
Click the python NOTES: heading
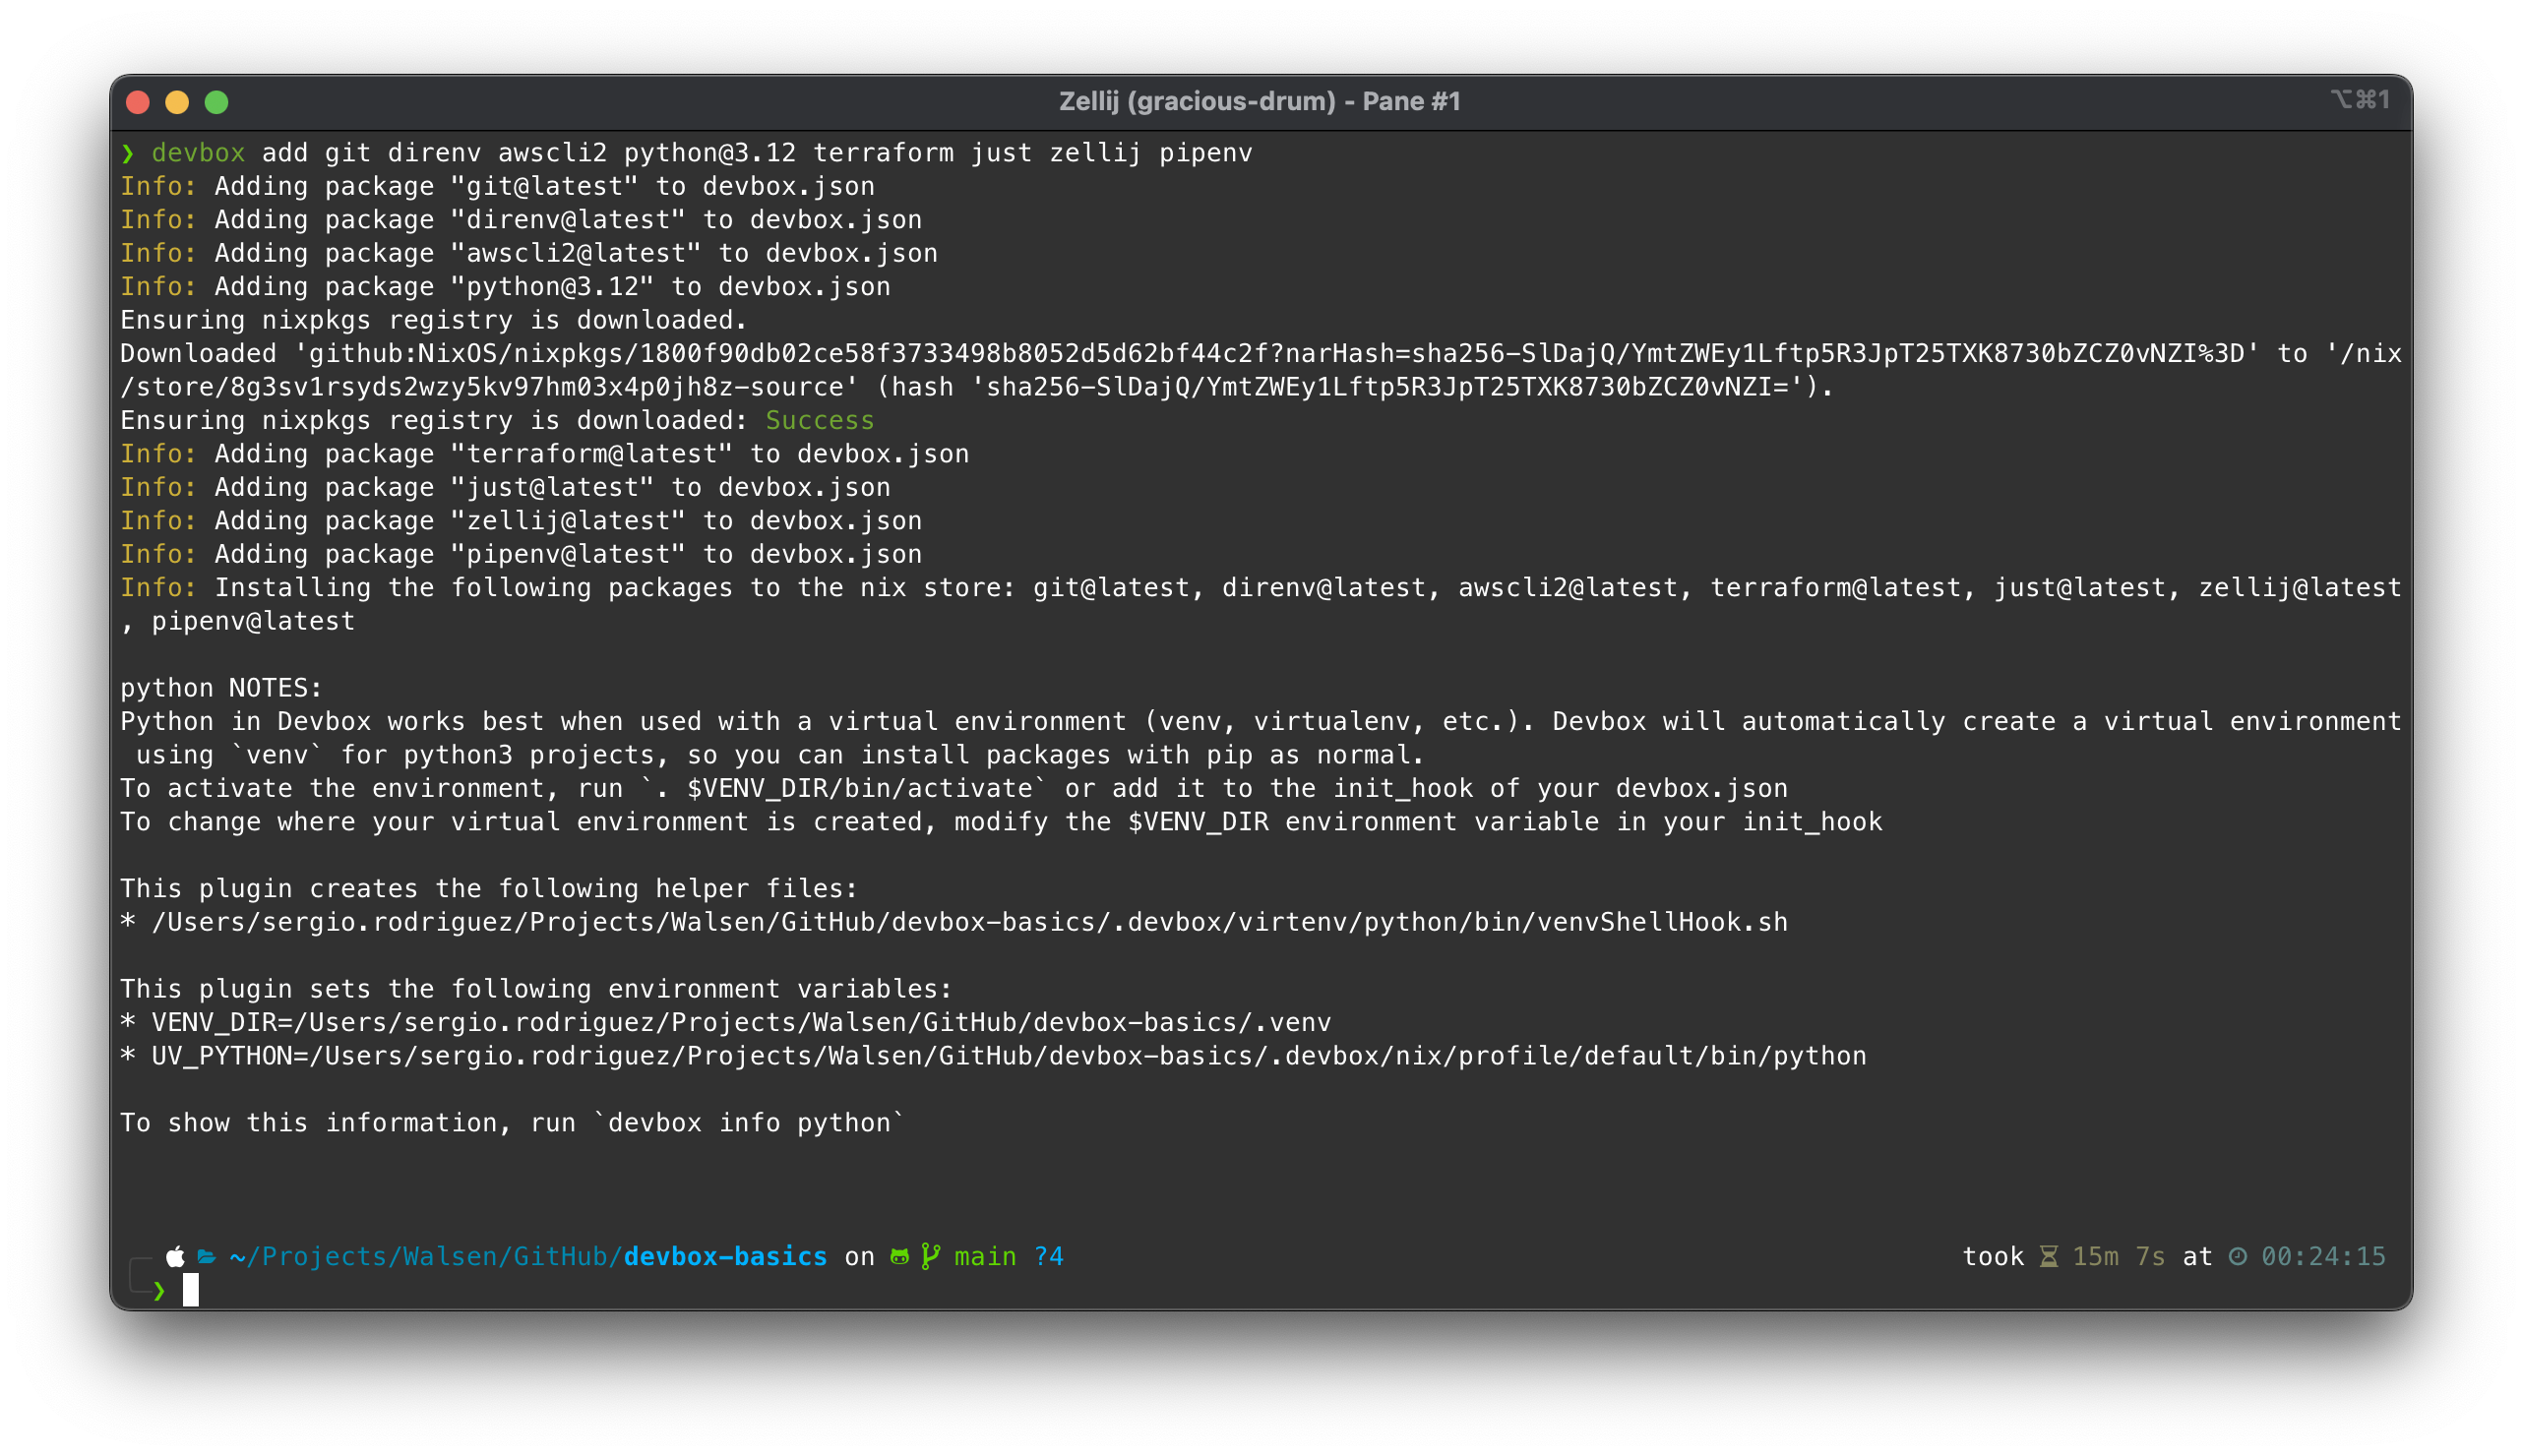221,688
